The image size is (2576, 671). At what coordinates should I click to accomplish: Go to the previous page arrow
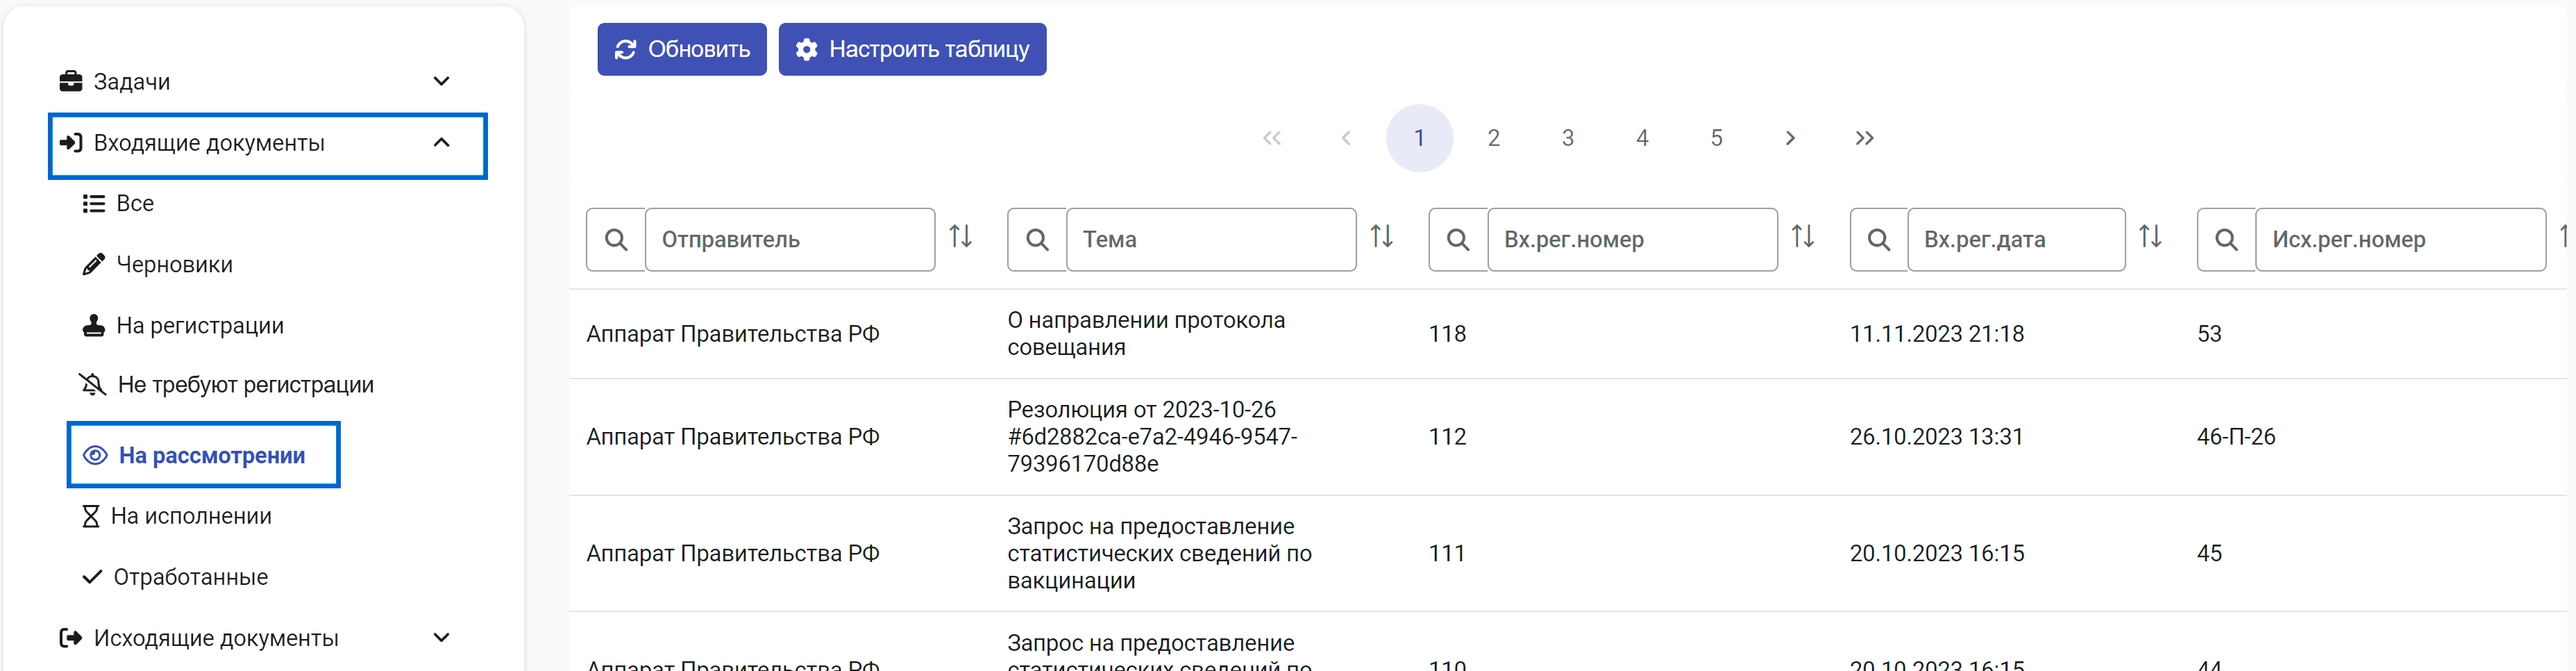(x=1346, y=138)
